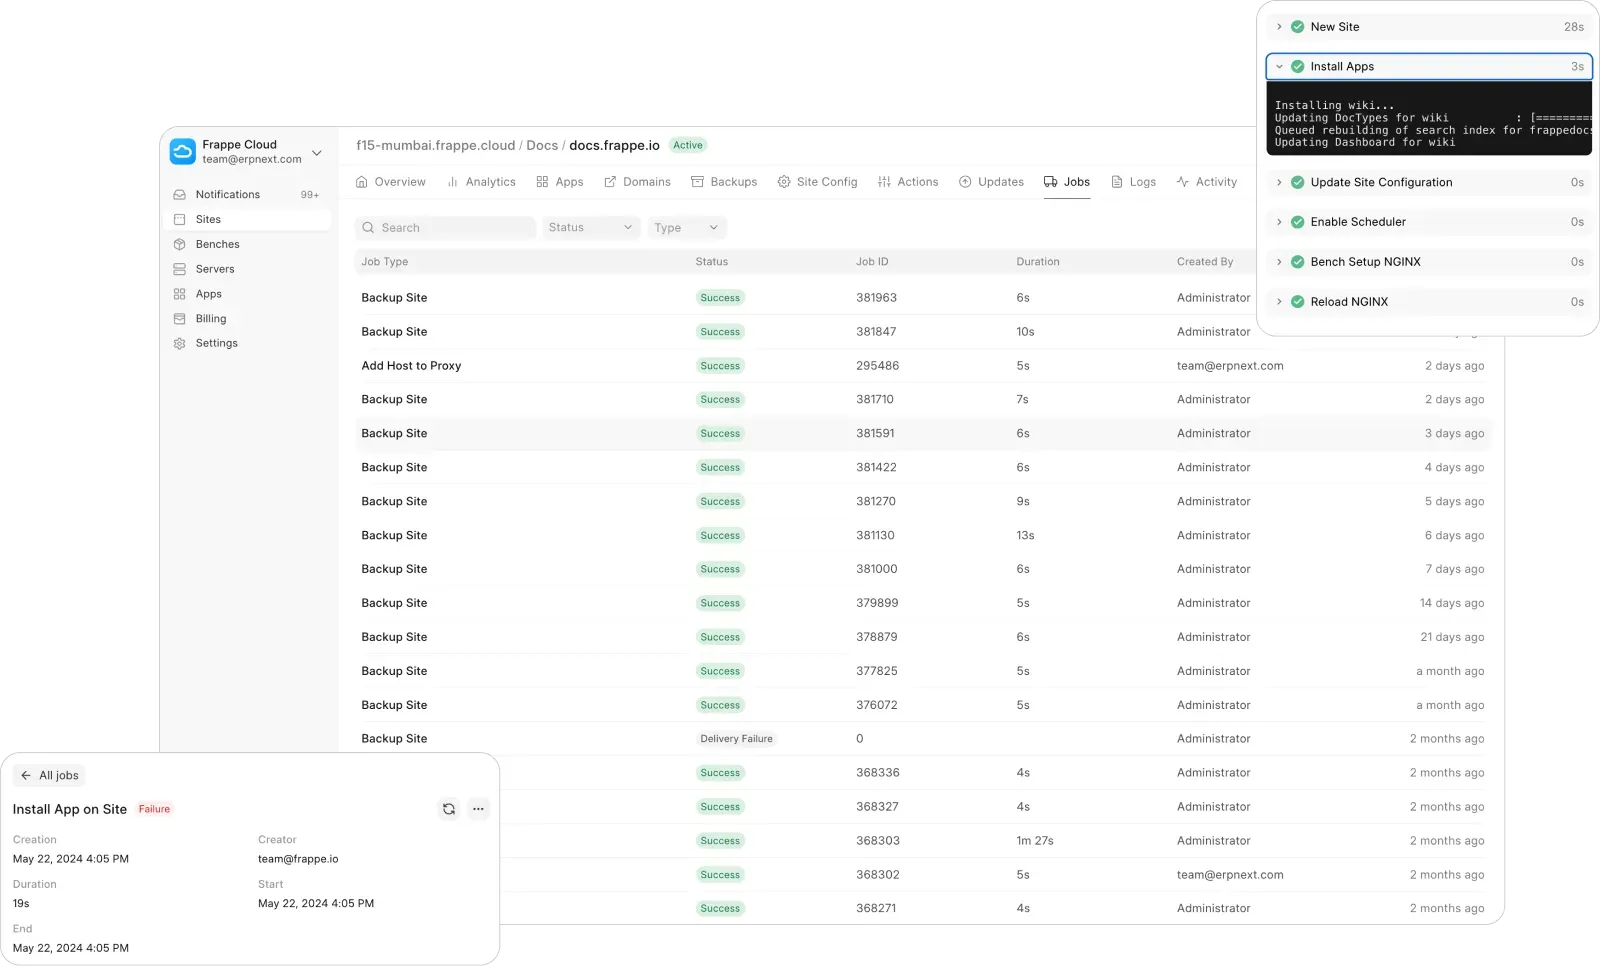Image resolution: width=1600 pixels, height=966 pixels.
Task: Collapse the Install Apps step
Action: 1279,67
